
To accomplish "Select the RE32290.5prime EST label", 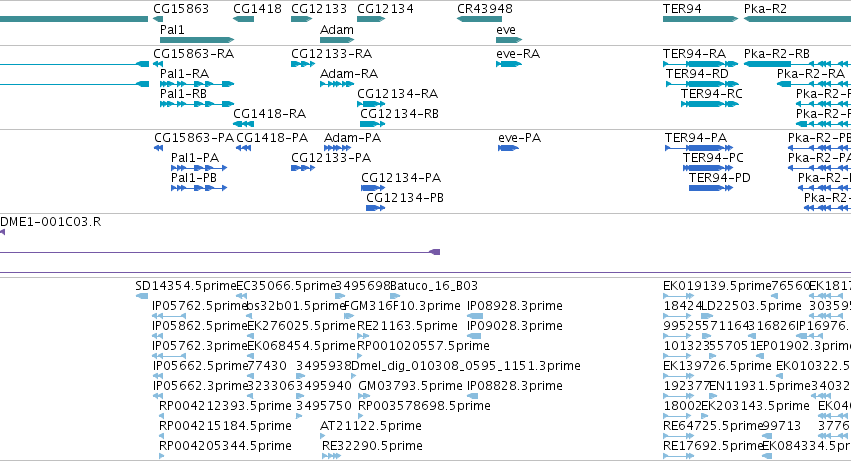I will point(372,446).
